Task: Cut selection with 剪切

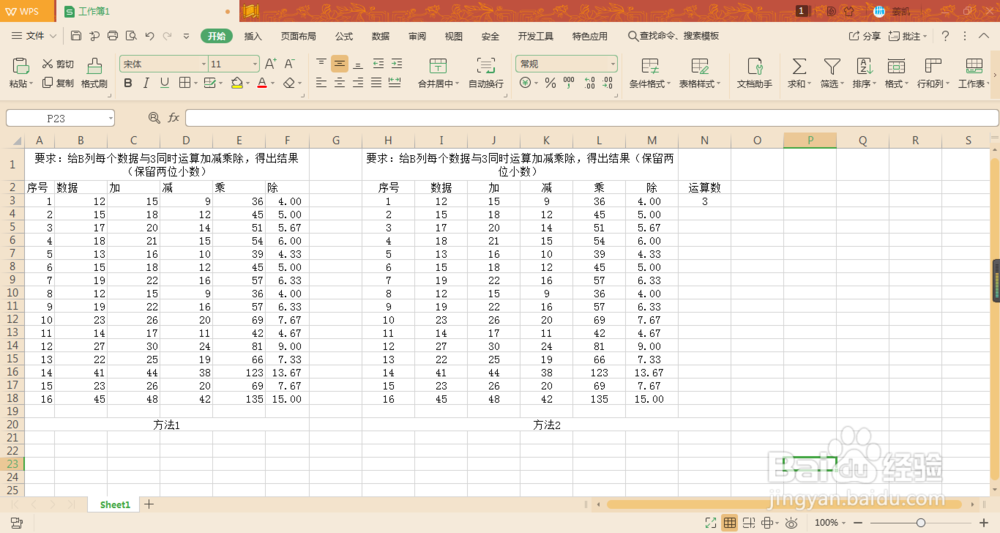Action: (58, 64)
